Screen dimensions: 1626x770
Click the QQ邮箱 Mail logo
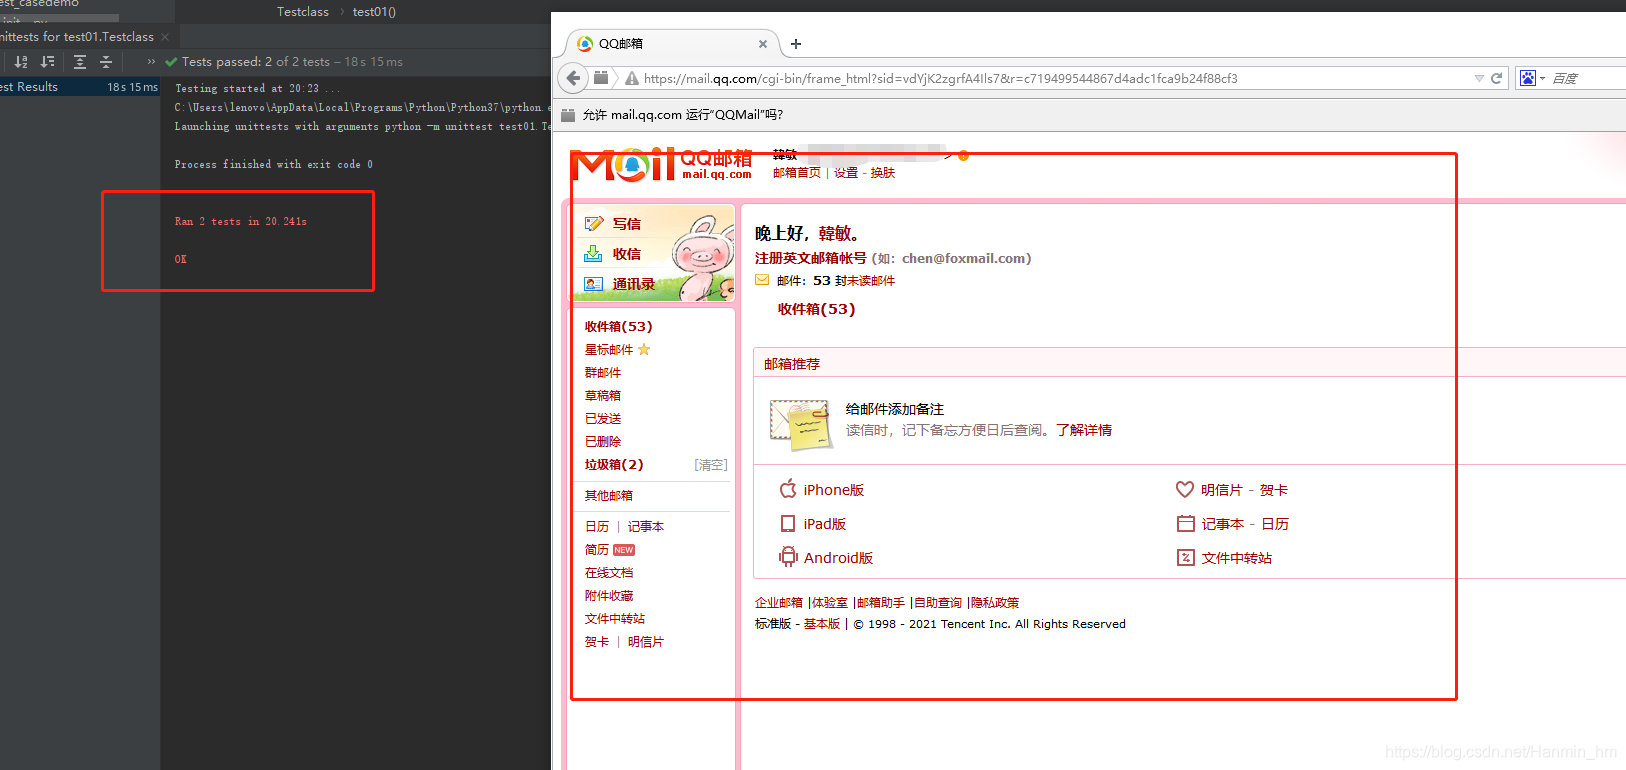click(661, 164)
